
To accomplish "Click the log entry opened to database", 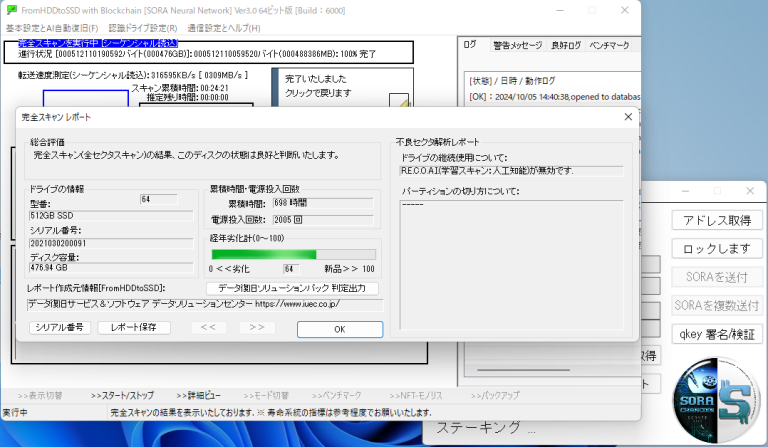I will tap(554, 97).
